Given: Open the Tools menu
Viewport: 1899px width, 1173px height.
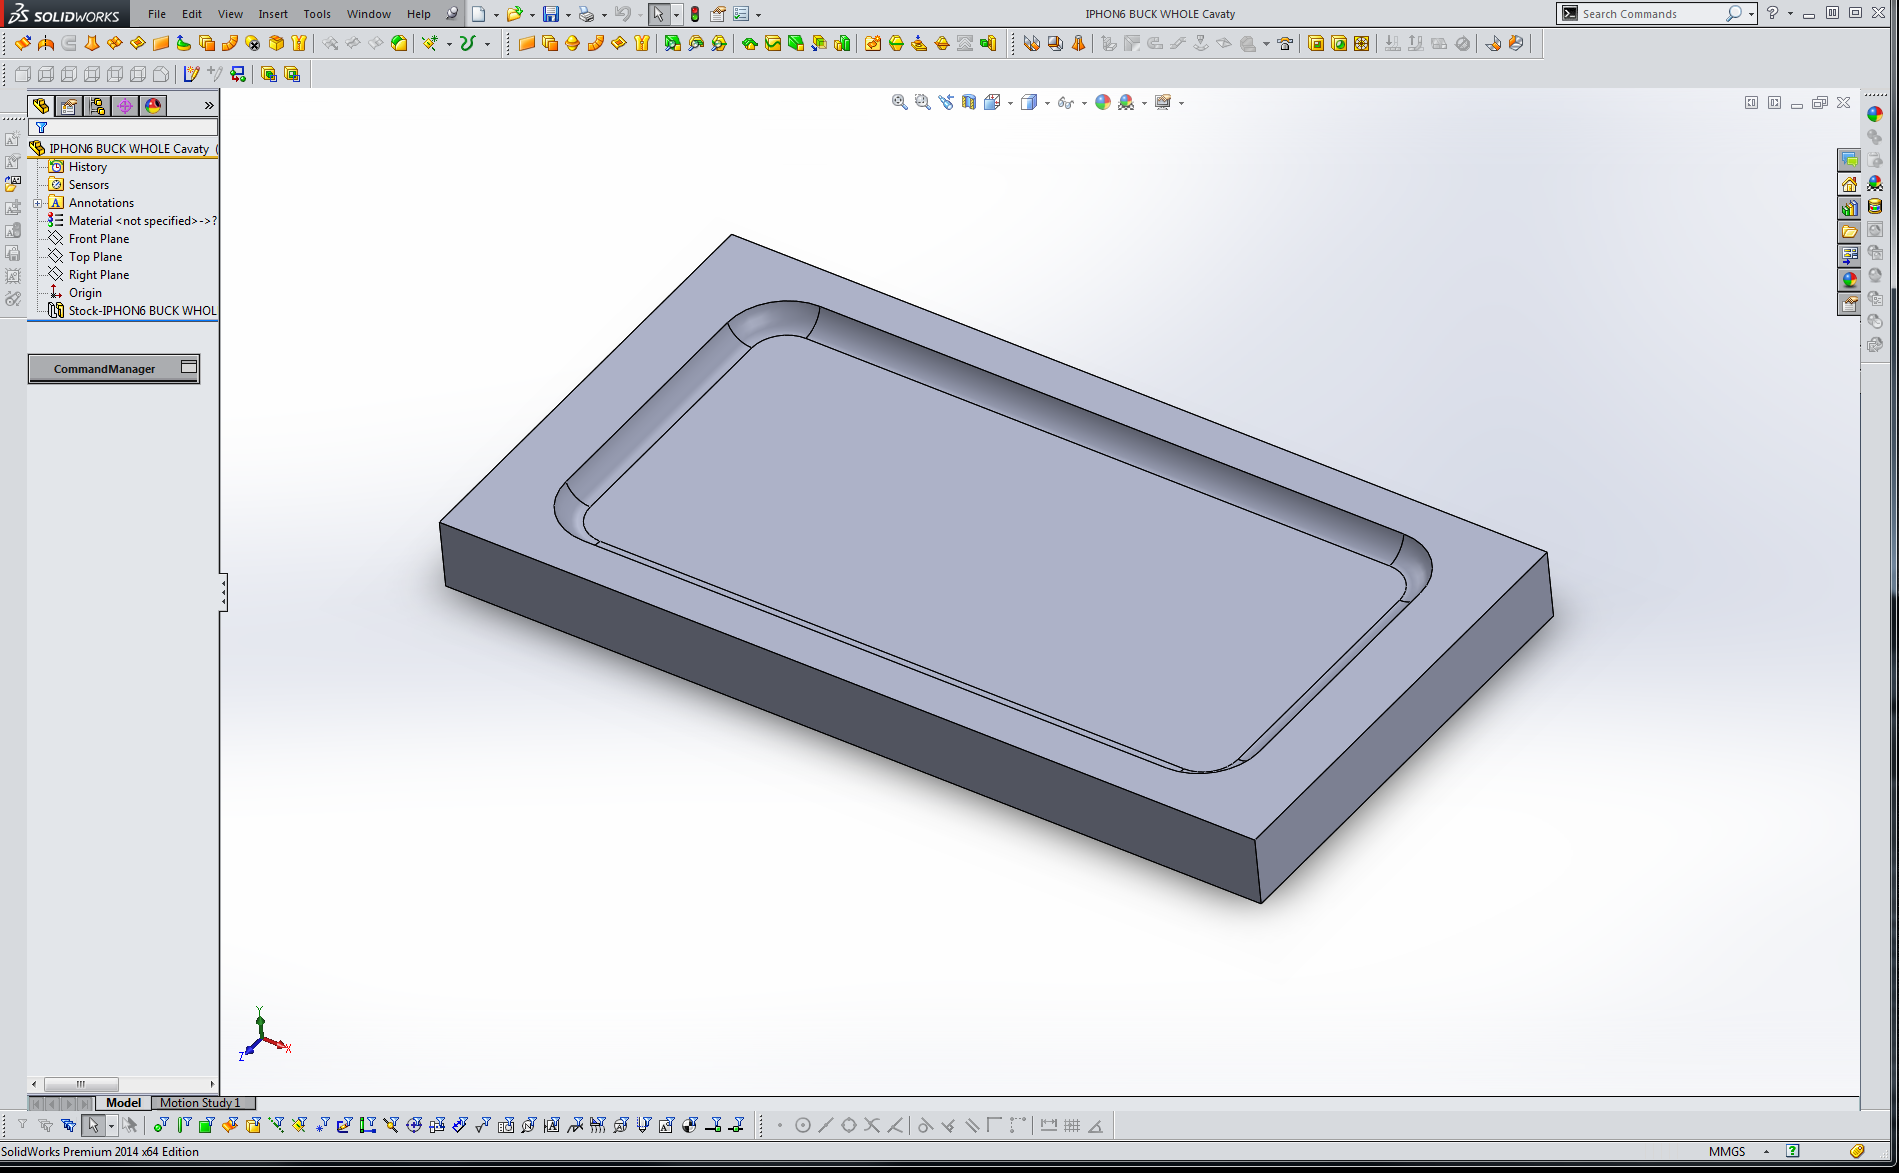Looking at the screenshot, I should pos(317,14).
